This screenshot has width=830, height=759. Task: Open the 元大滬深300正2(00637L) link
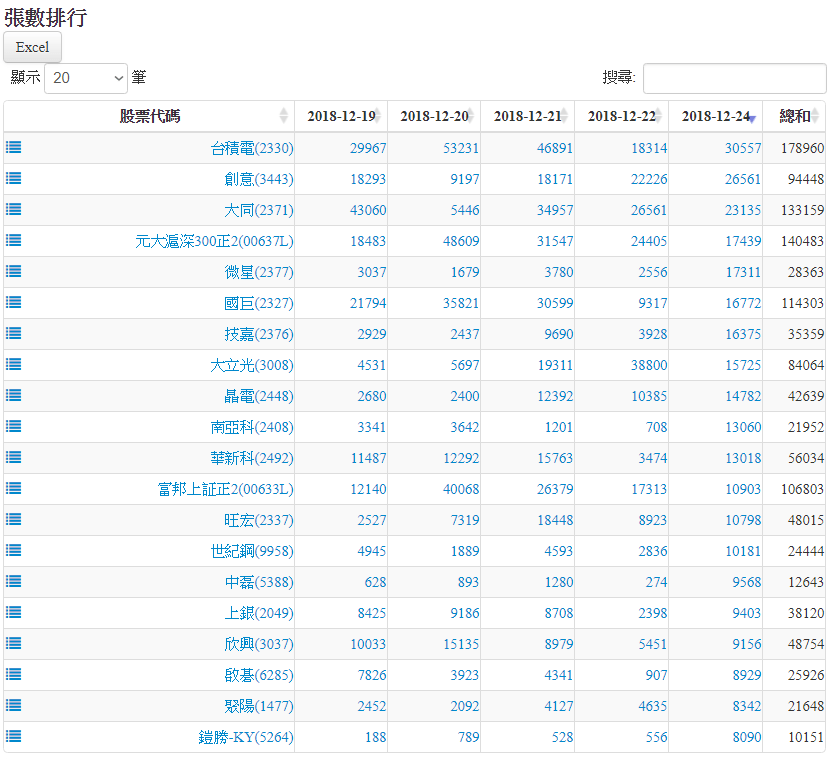click(214, 241)
